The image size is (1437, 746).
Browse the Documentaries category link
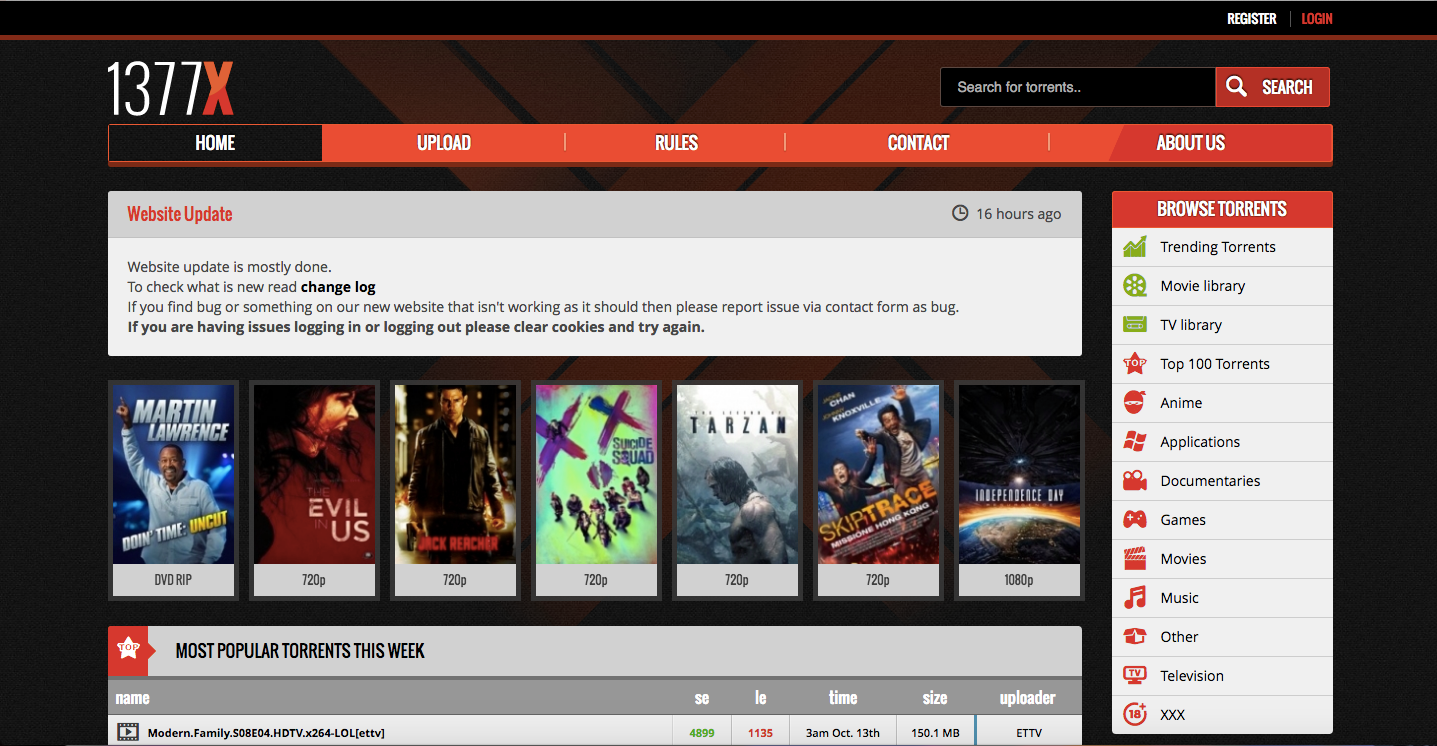pyautogui.click(x=1210, y=481)
